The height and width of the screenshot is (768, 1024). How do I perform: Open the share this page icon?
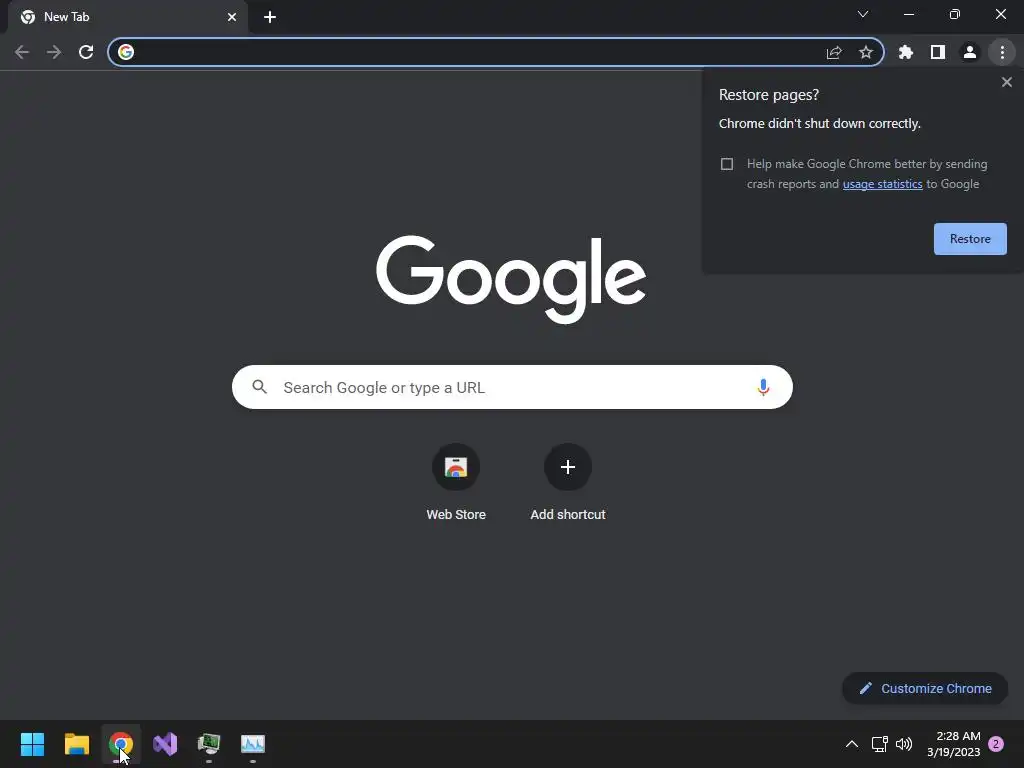[834, 52]
